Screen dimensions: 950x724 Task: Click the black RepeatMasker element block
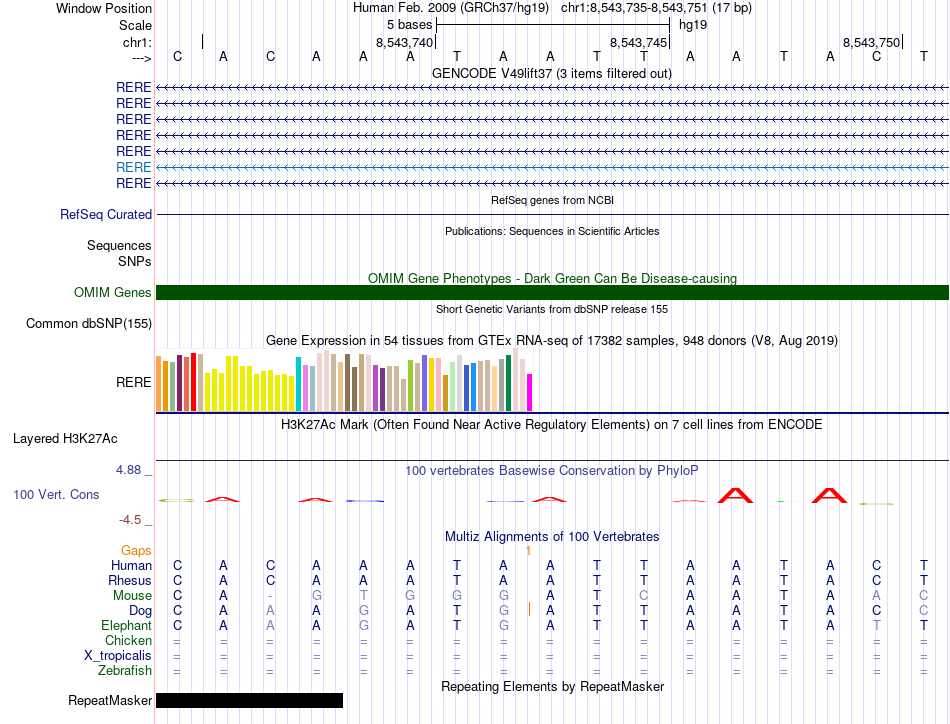tap(249, 700)
